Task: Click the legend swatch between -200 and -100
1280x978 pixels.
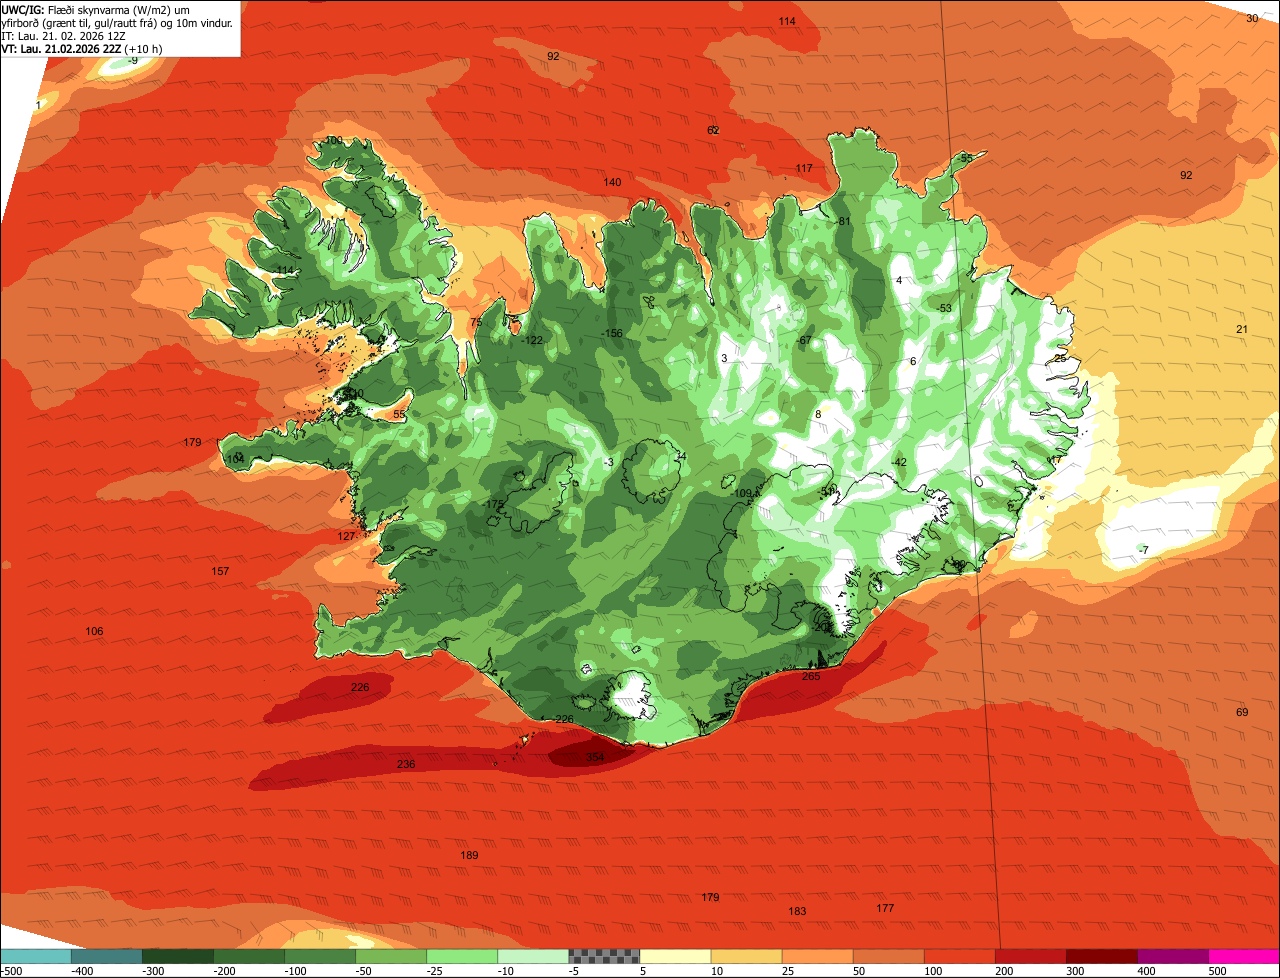Action: (x=248, y=956)
